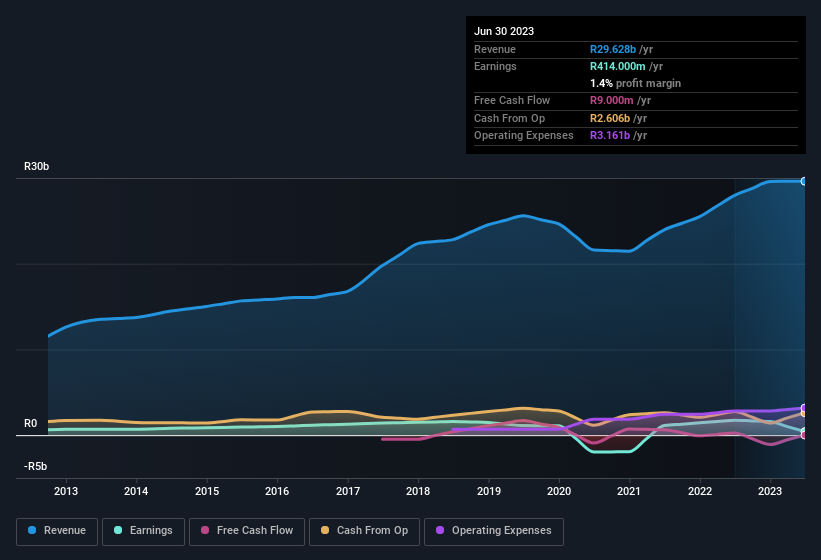Click the 2014 x-axis label

click(x=136, y=491)
